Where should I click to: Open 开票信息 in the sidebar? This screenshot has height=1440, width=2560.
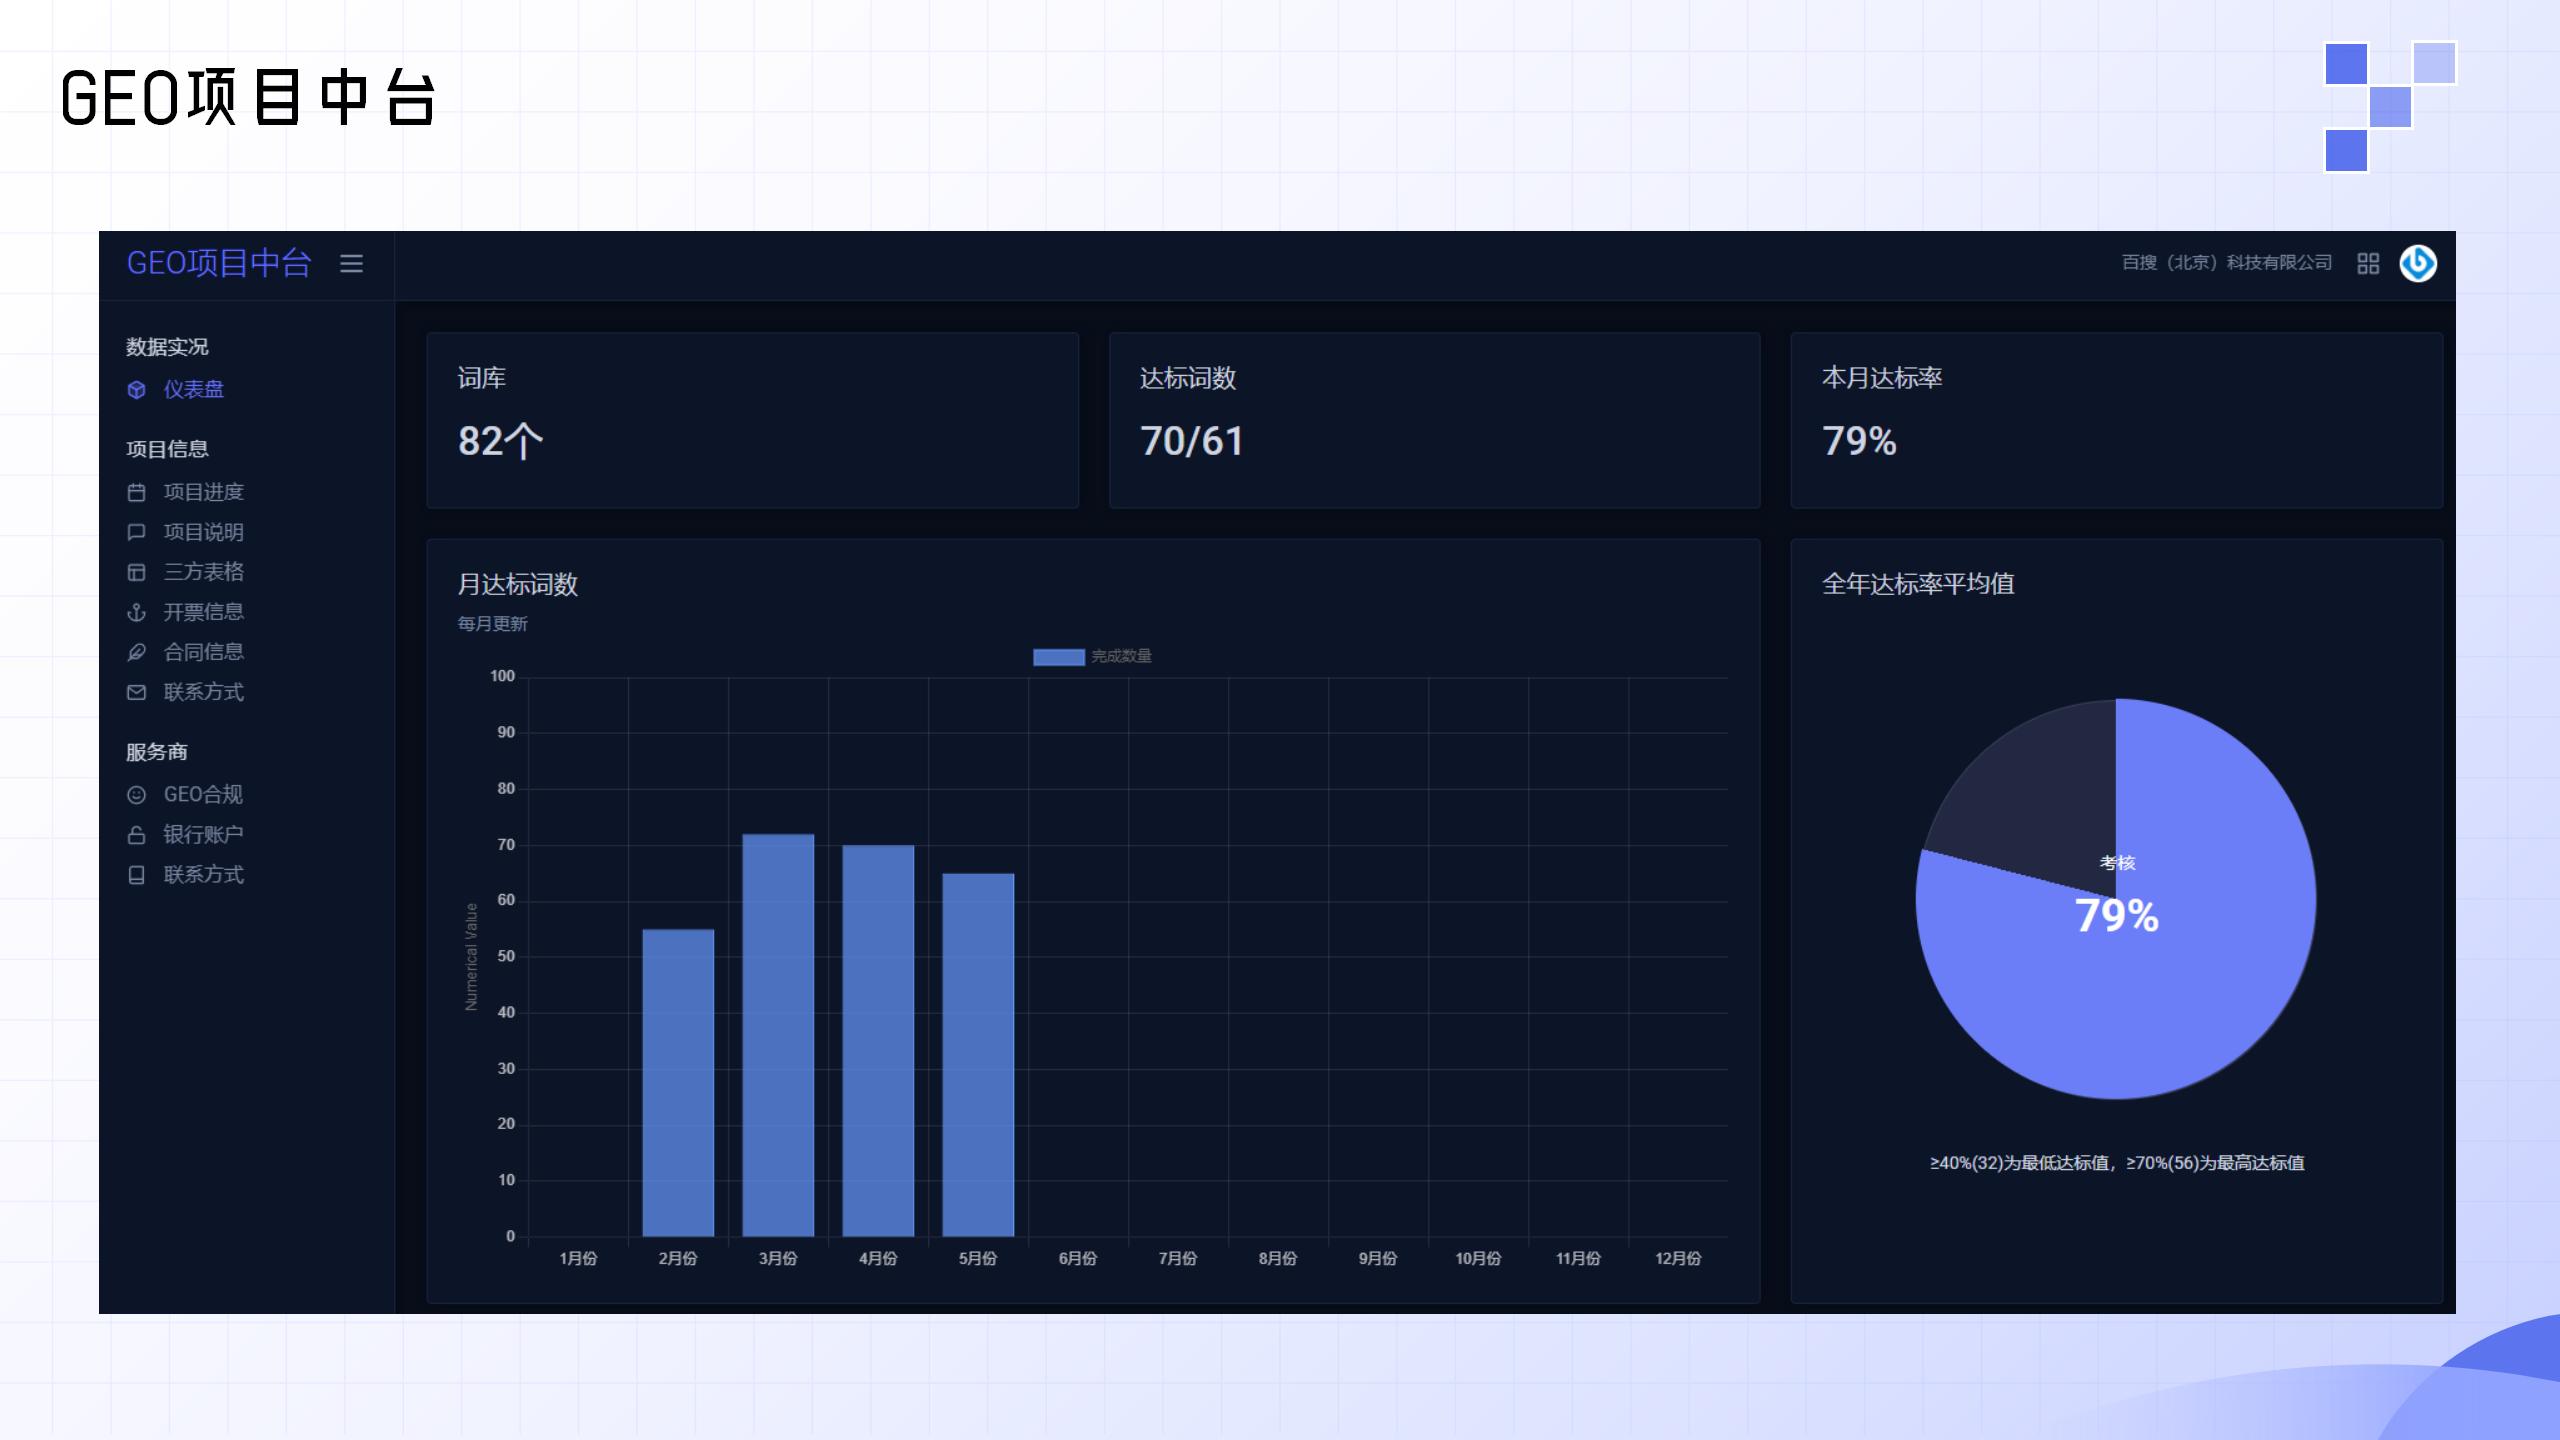(x=204, y=611)
